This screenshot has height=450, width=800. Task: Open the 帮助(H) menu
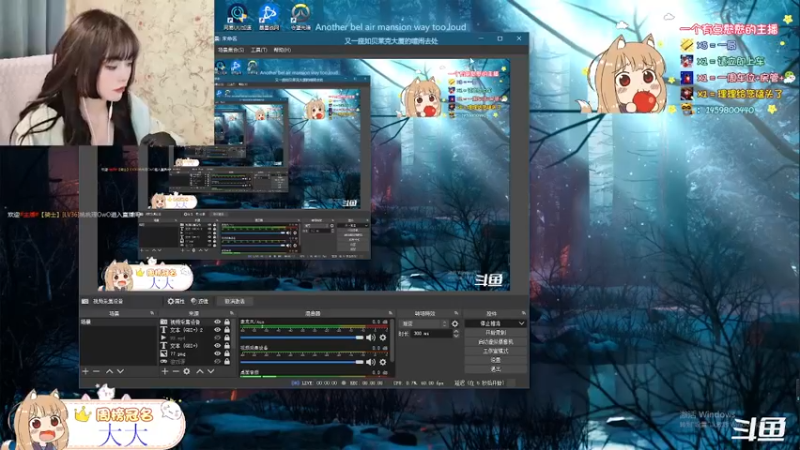[x=282, y=50]
